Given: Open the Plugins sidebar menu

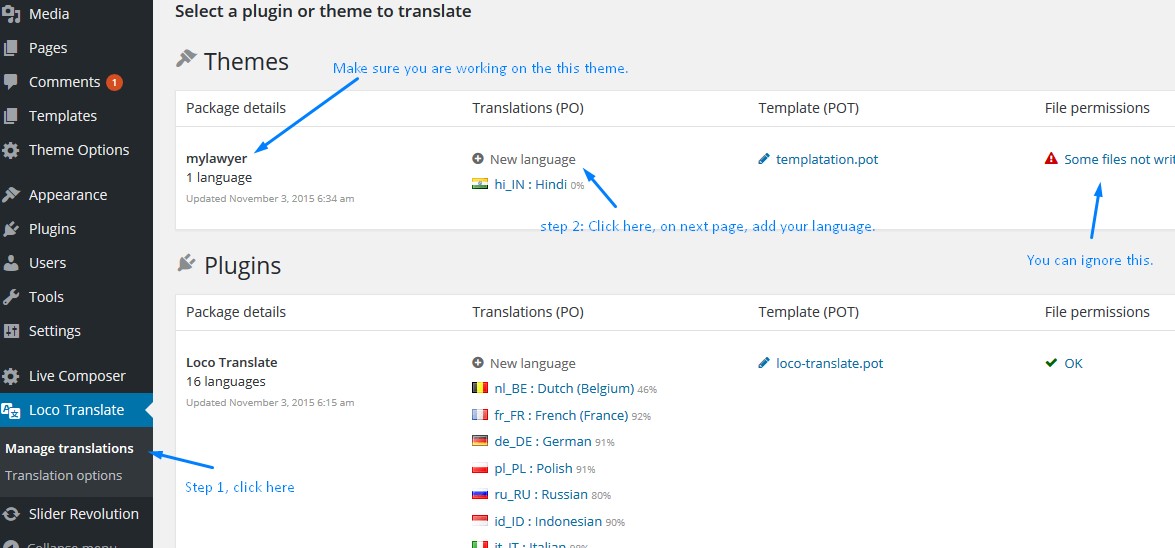Looking at the screenshot, I should pyautogui.click(x=52, y=229).
